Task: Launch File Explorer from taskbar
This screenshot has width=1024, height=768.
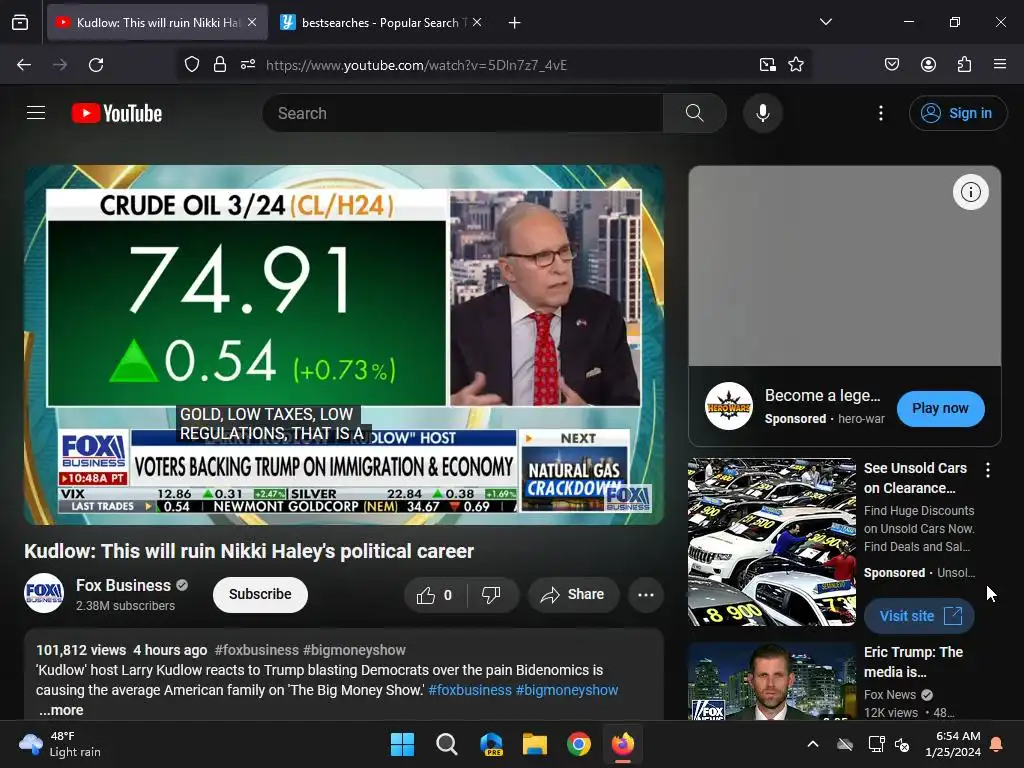Action: coord(535,744)
